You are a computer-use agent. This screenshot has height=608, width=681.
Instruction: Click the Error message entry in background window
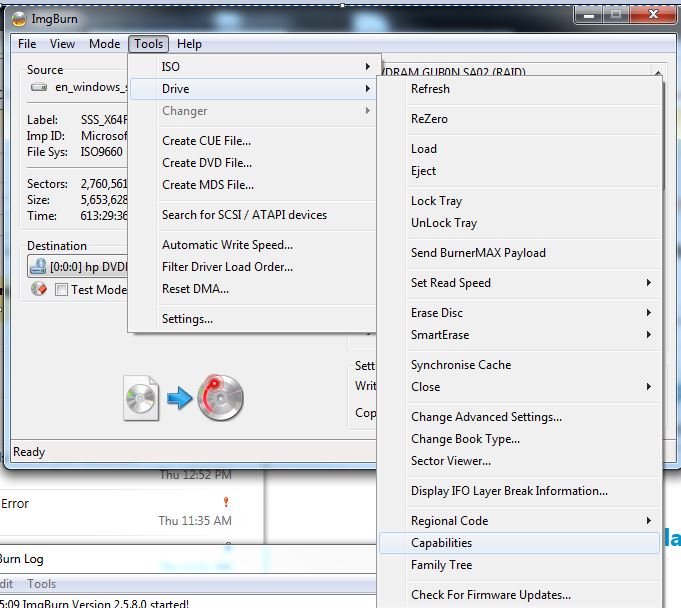tap(15, 504)
